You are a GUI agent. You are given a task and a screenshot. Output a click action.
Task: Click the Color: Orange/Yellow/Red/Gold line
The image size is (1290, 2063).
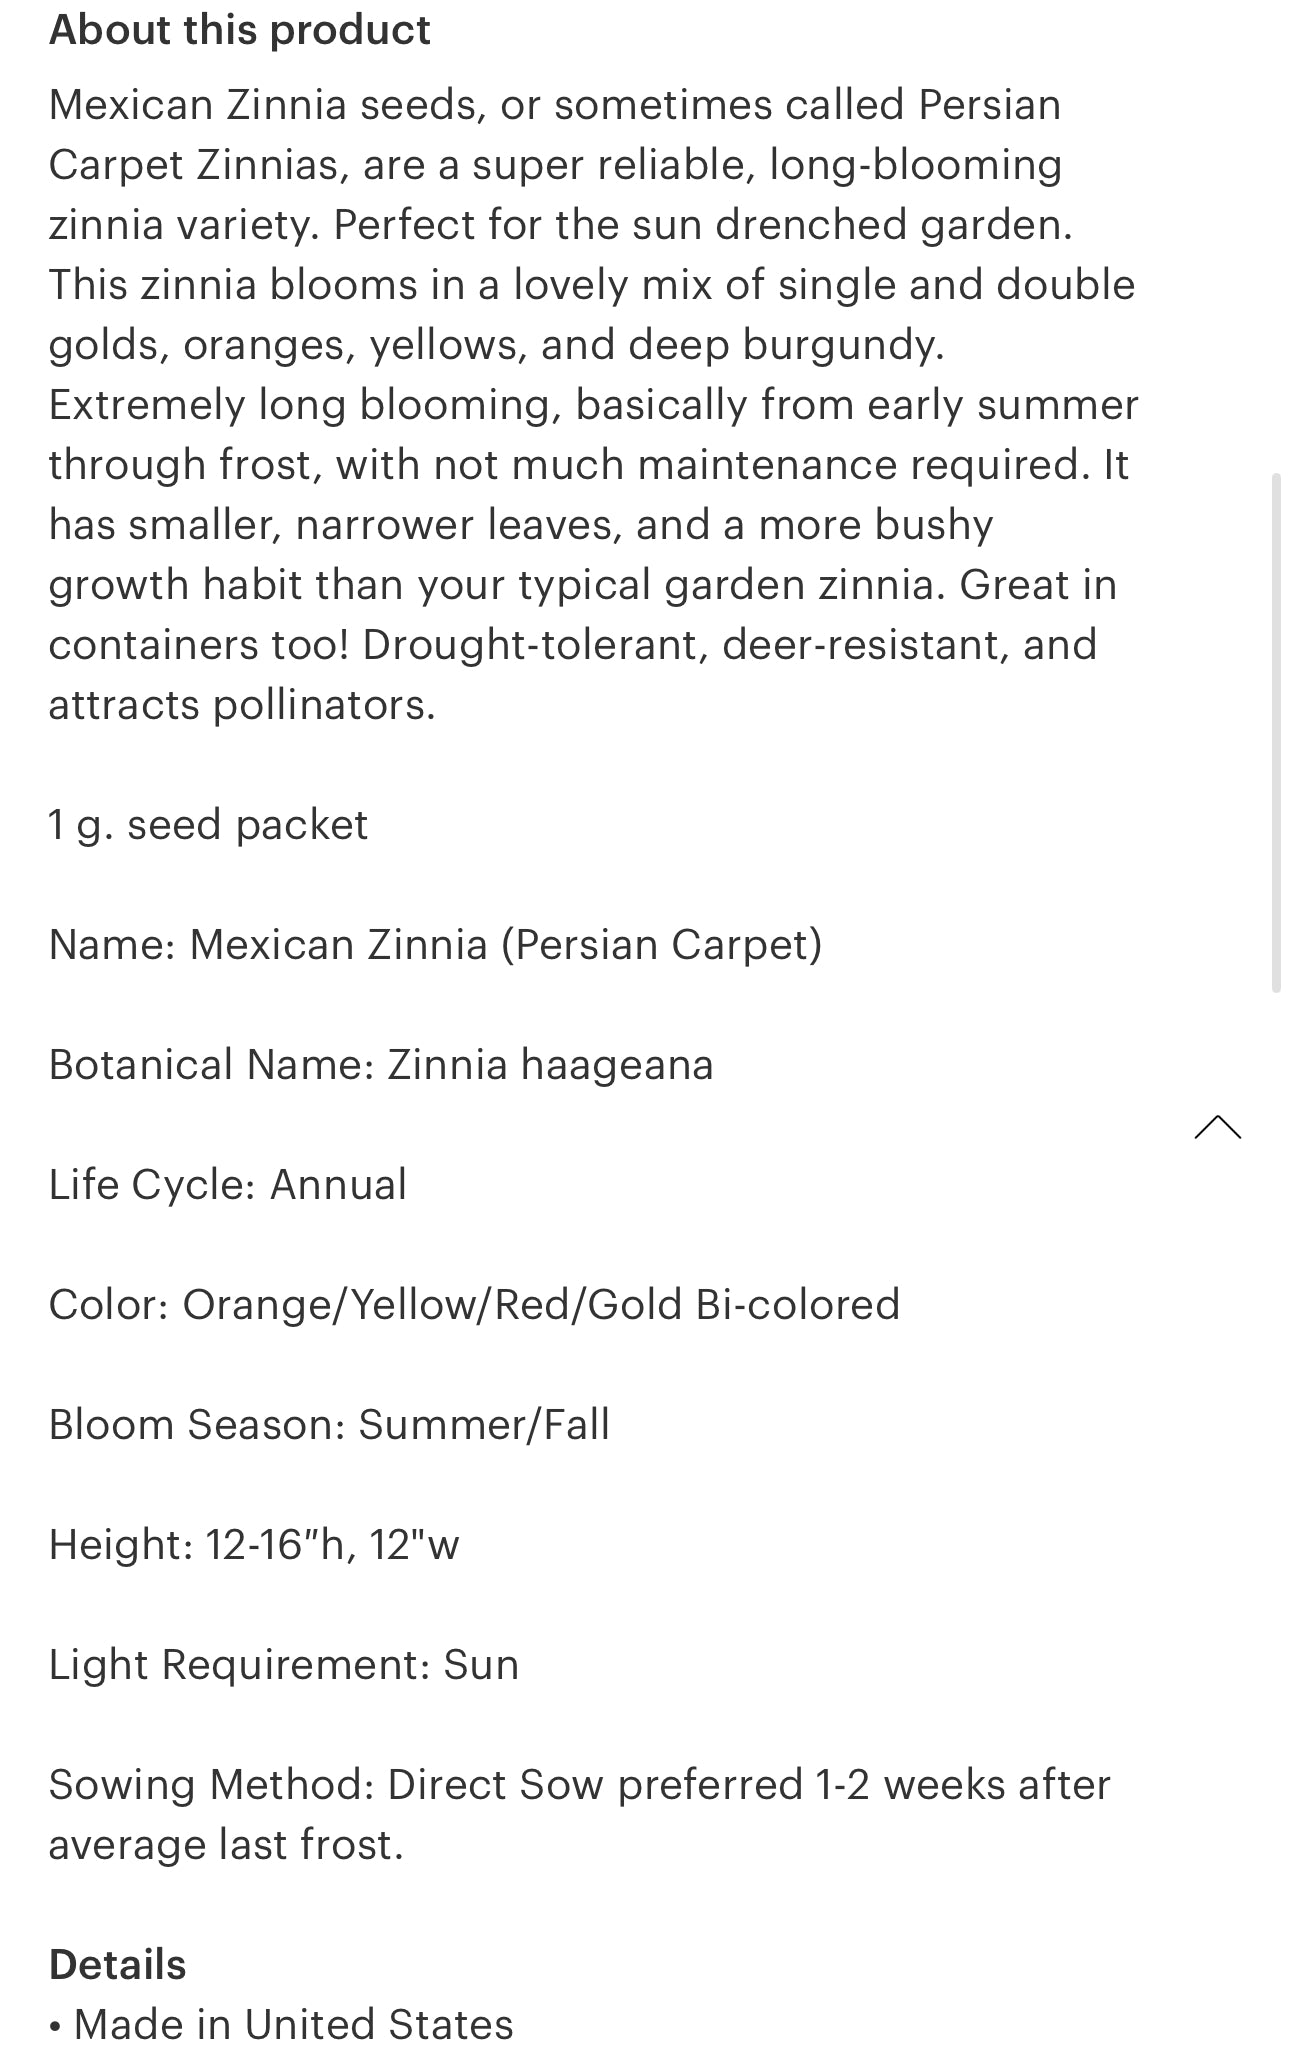coord(474,1305)
